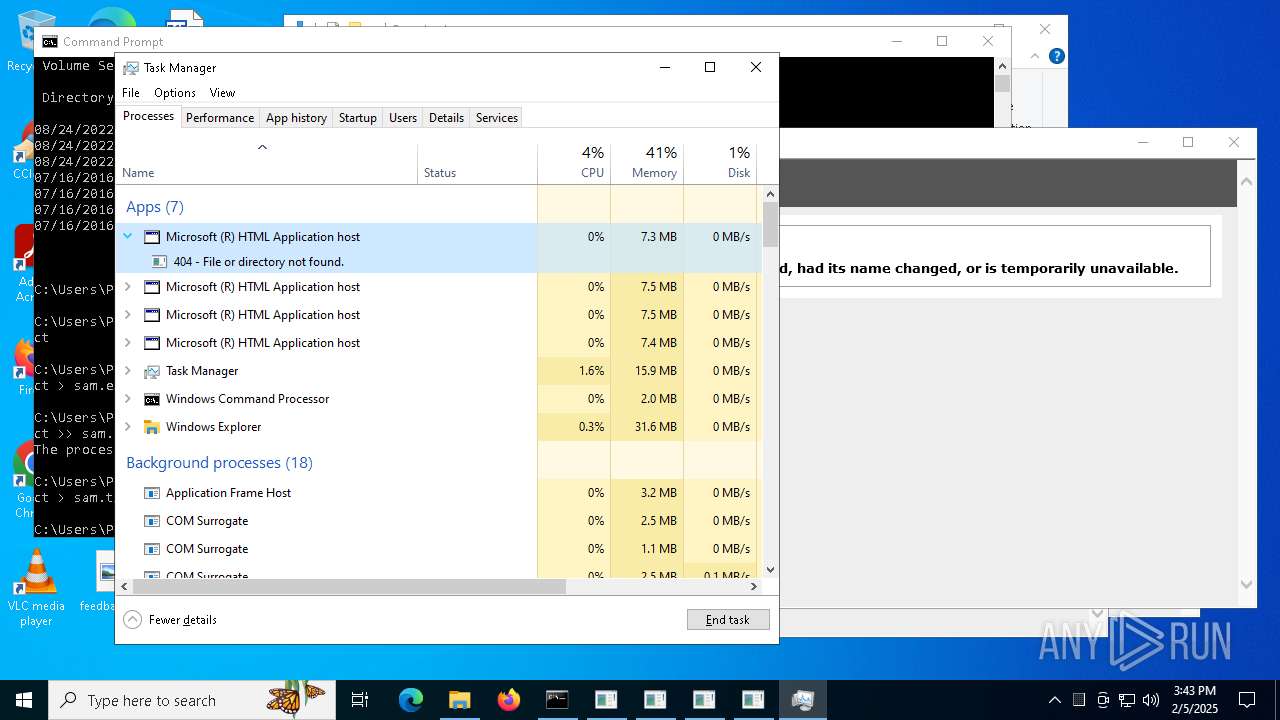Click the Apps (7) group heading
The height and width of the screenshot is (720, 1280).
[x=155, y=207]
